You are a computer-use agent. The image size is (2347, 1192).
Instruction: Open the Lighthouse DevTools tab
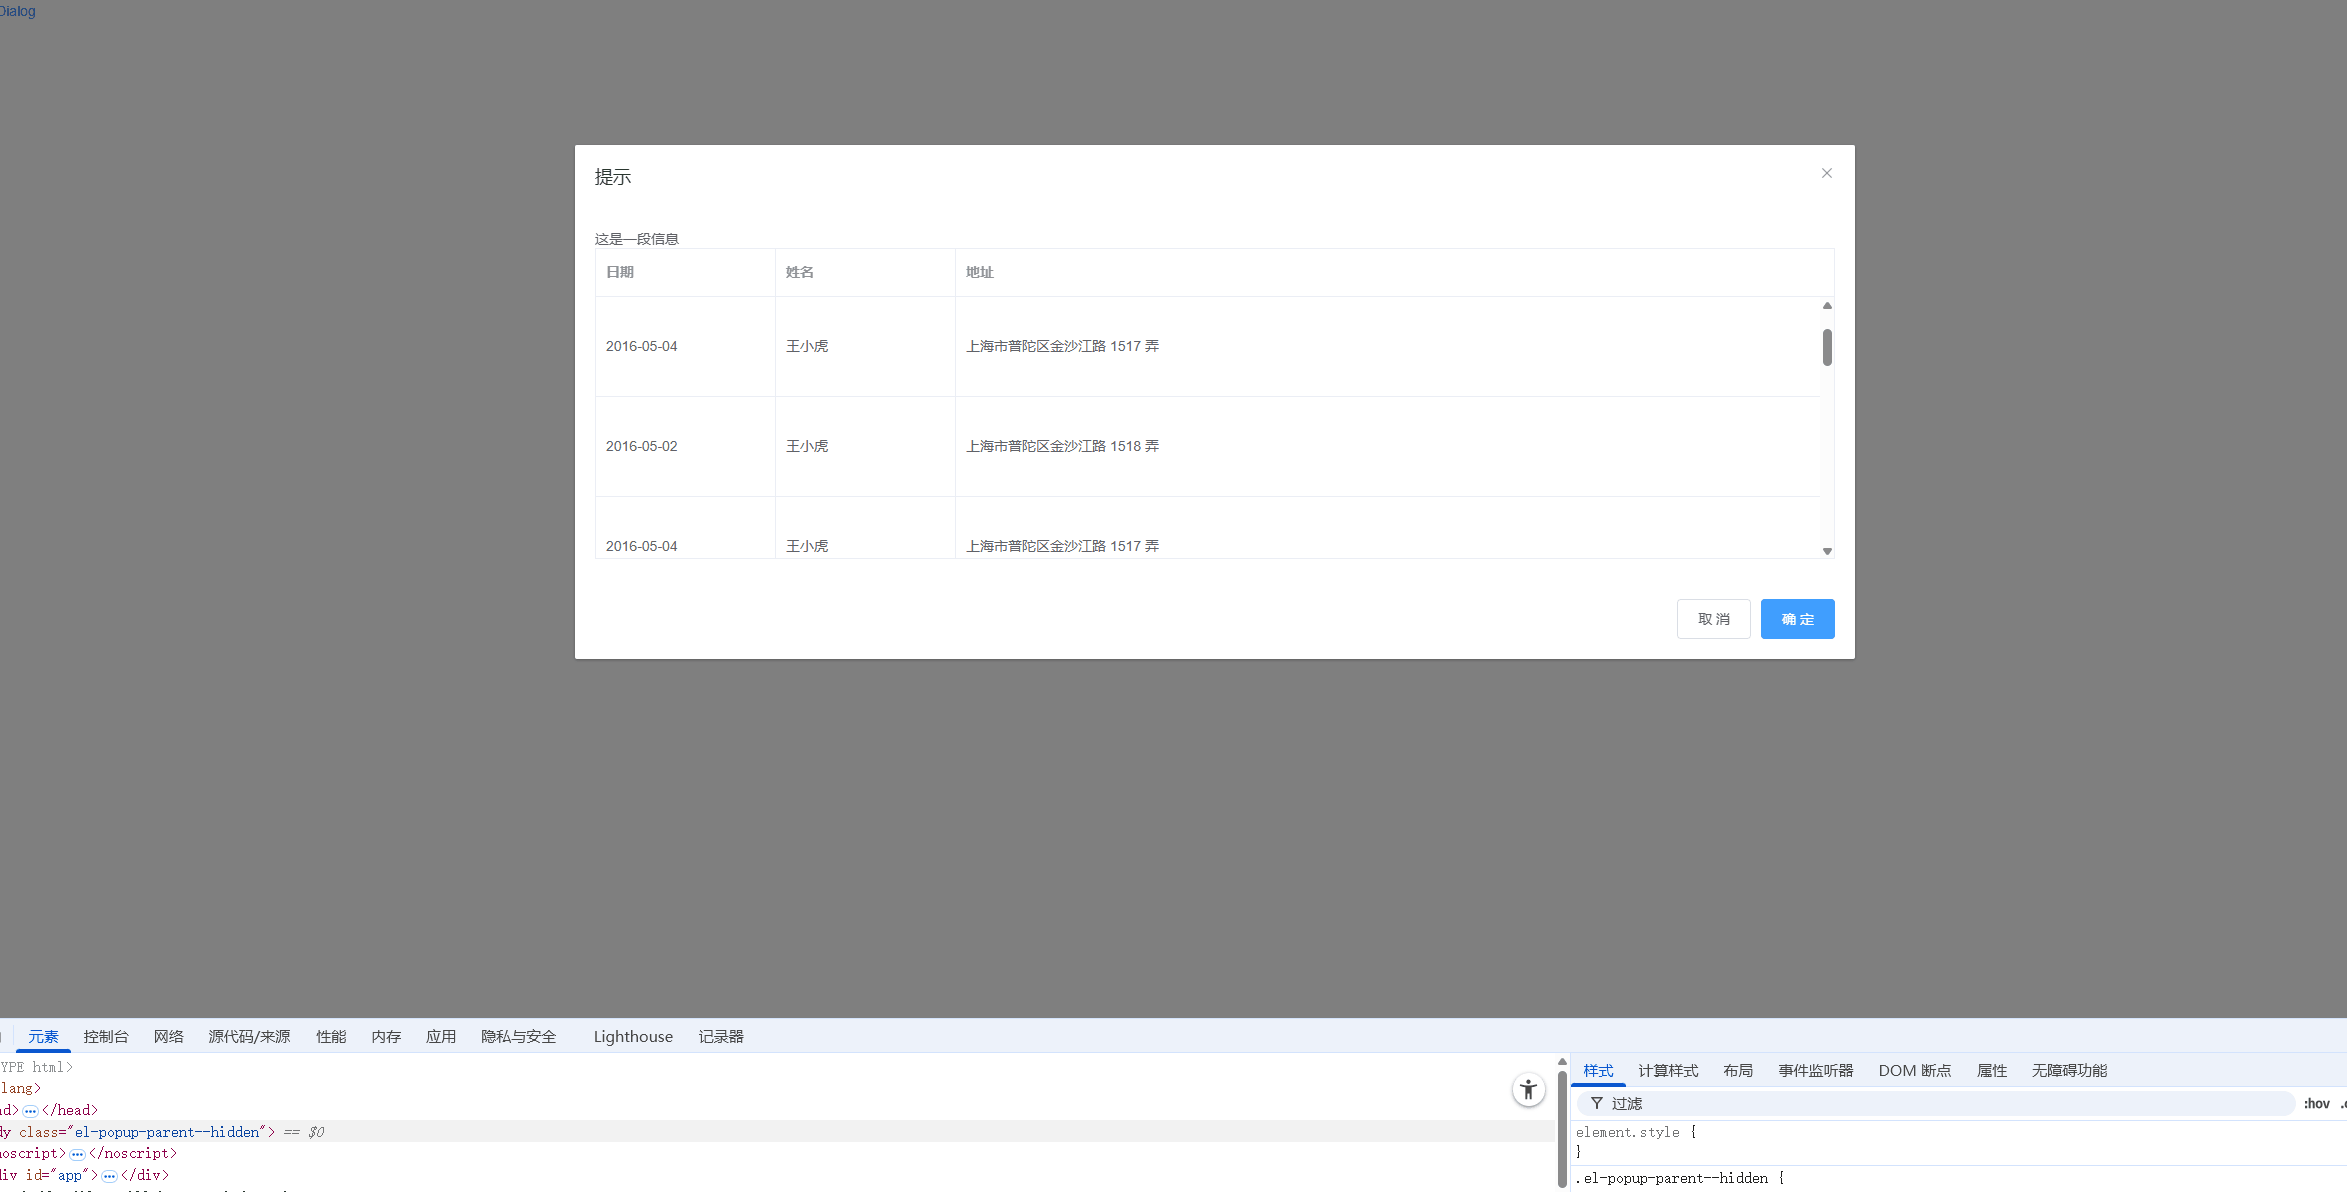coord(633,1036)
